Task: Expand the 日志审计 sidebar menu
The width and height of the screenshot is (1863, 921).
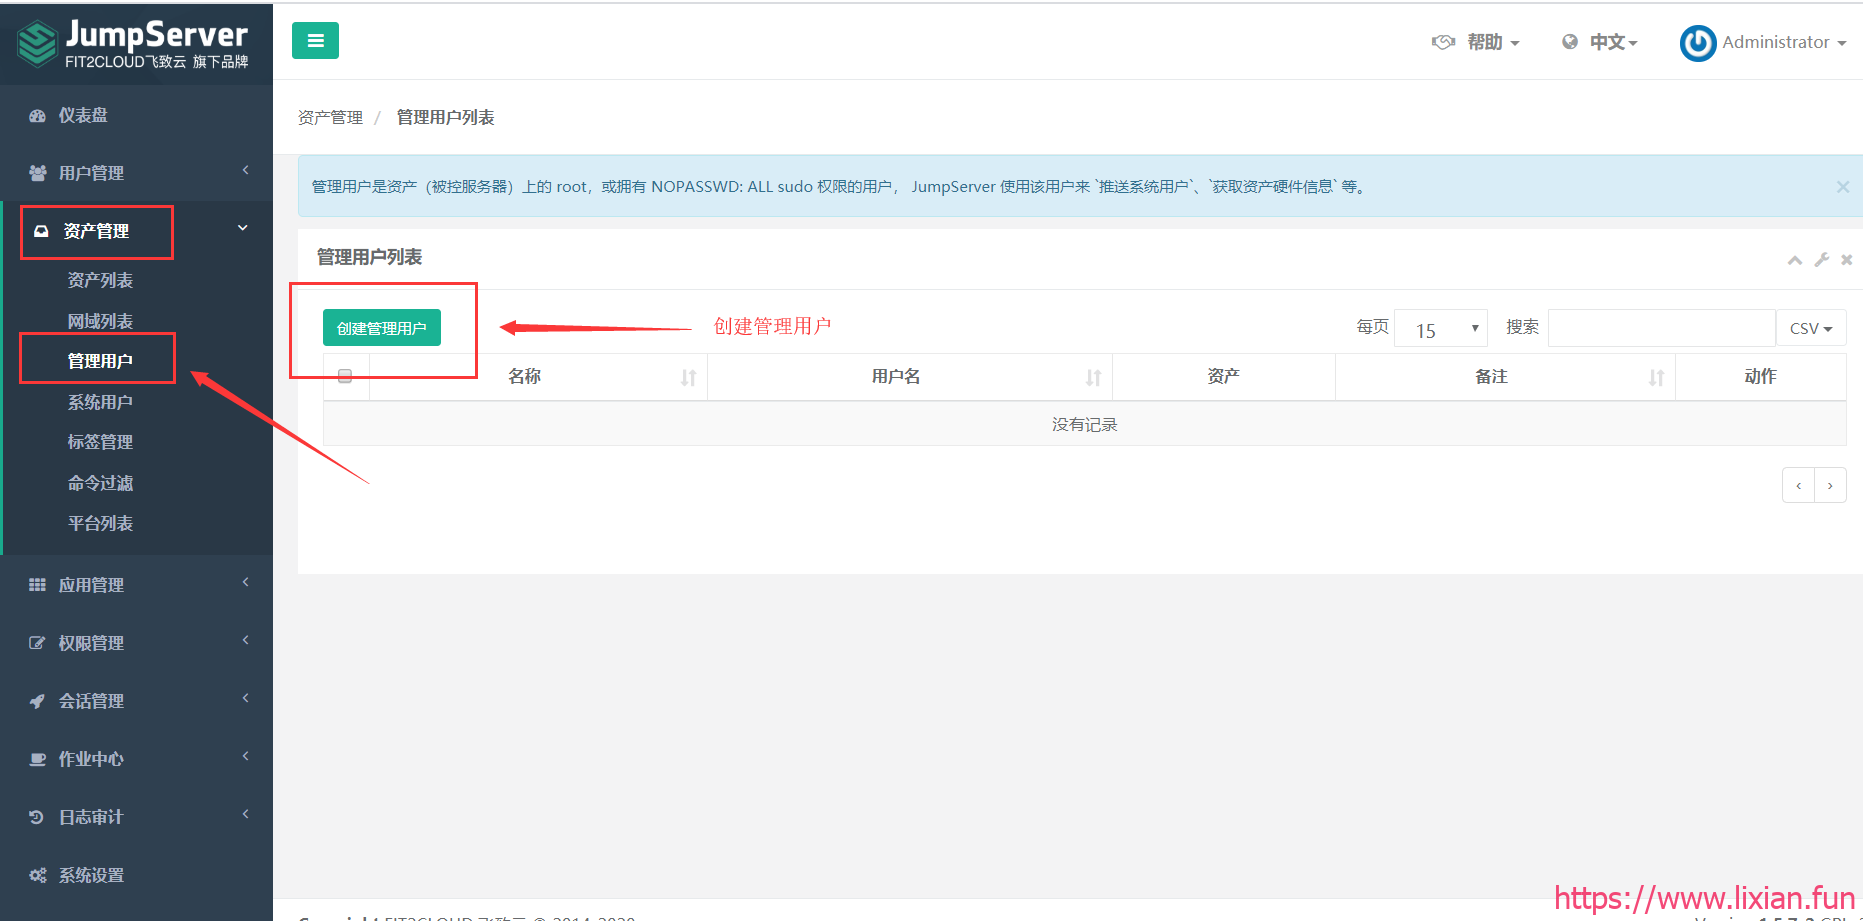Action: click(x=136, y=817)
